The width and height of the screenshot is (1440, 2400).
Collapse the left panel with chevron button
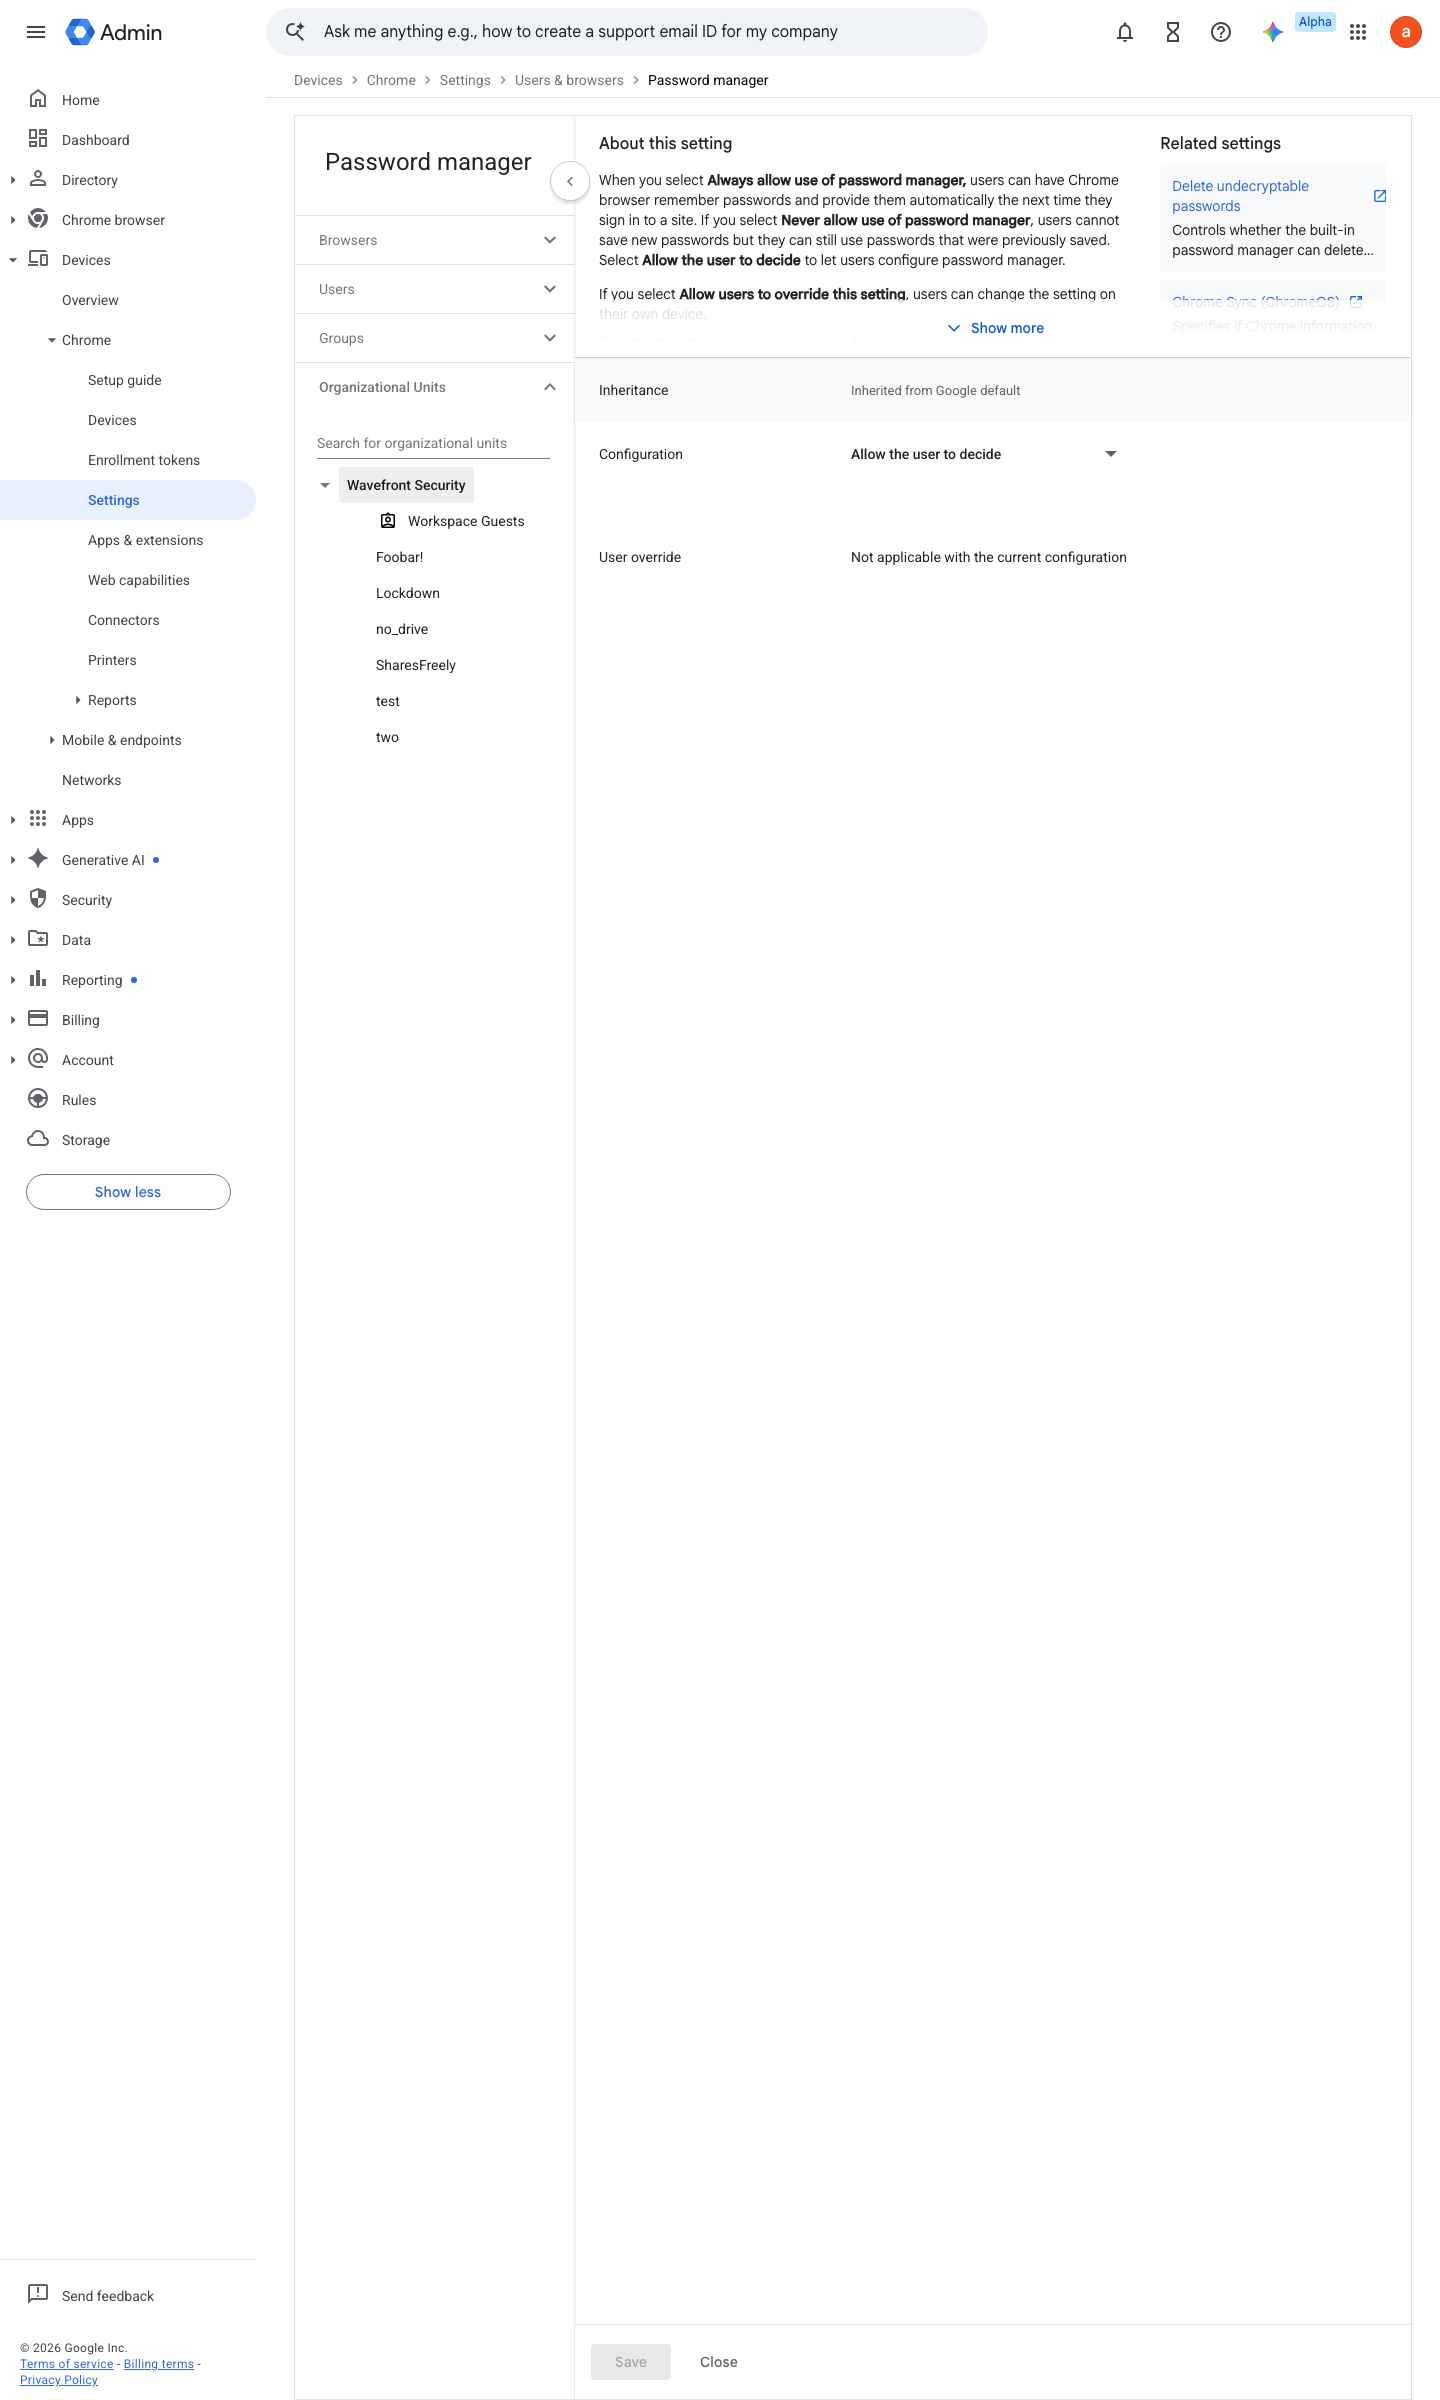pyautogui.click(x=570, y=181)
